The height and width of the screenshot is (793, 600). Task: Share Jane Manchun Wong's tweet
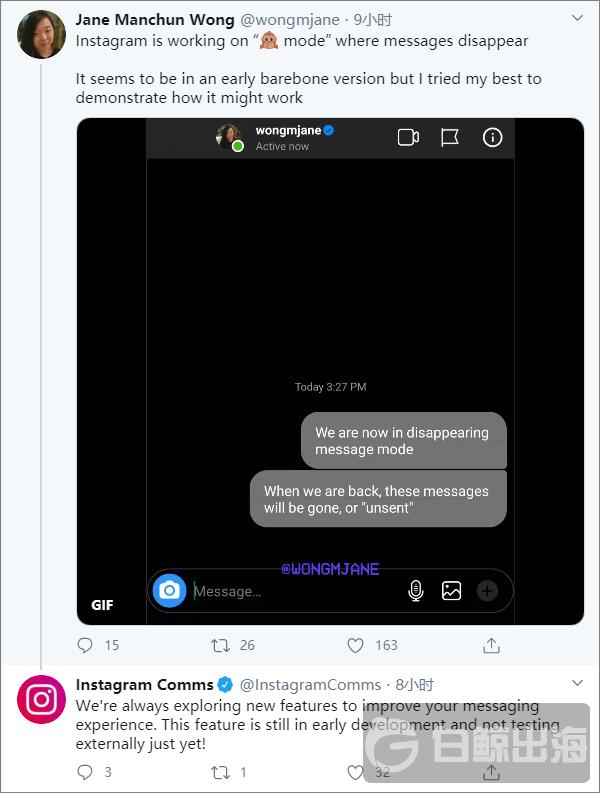tap(491, 645)
